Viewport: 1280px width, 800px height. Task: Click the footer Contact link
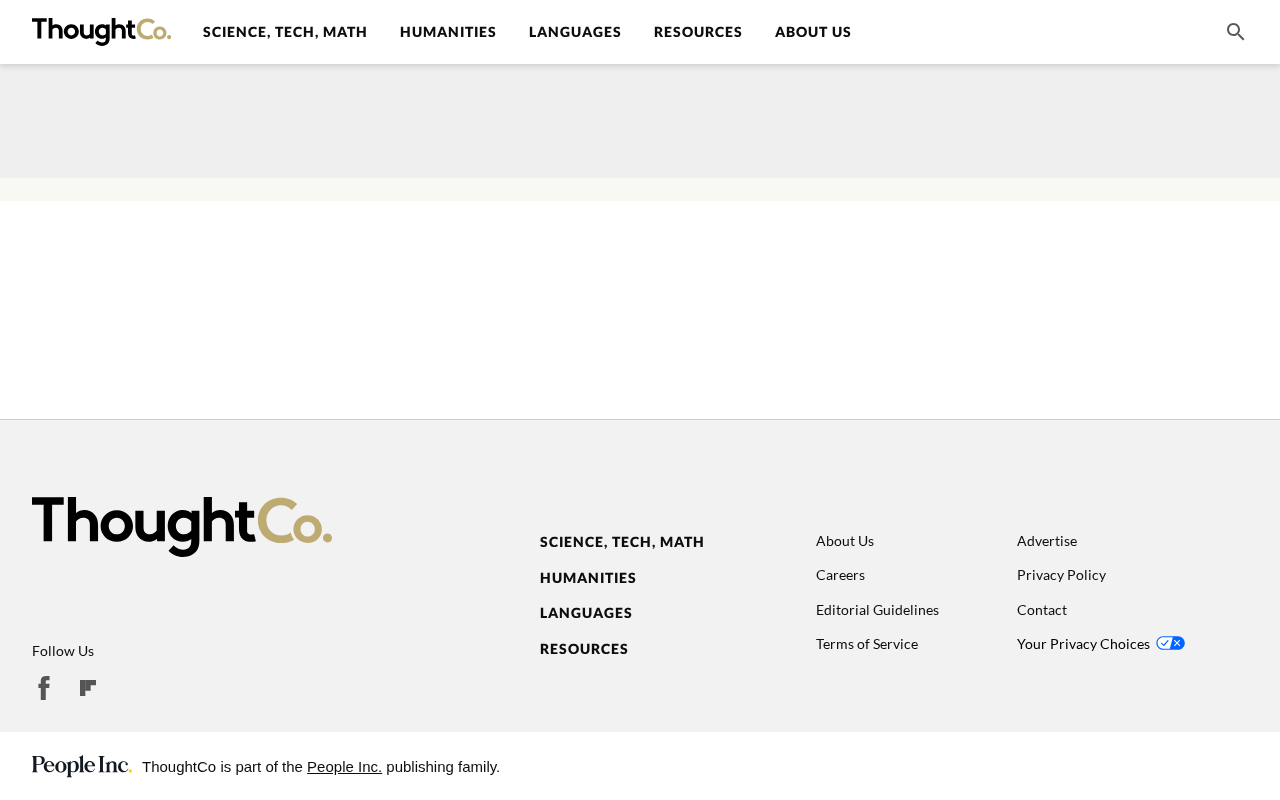coord(1042,610)
